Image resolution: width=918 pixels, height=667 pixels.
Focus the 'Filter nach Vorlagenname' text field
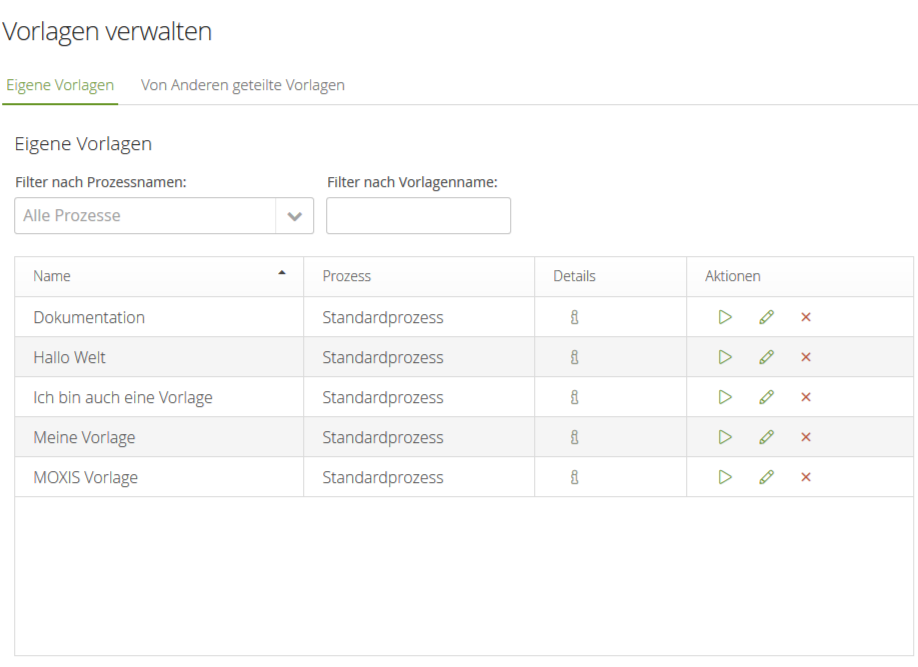418,216
